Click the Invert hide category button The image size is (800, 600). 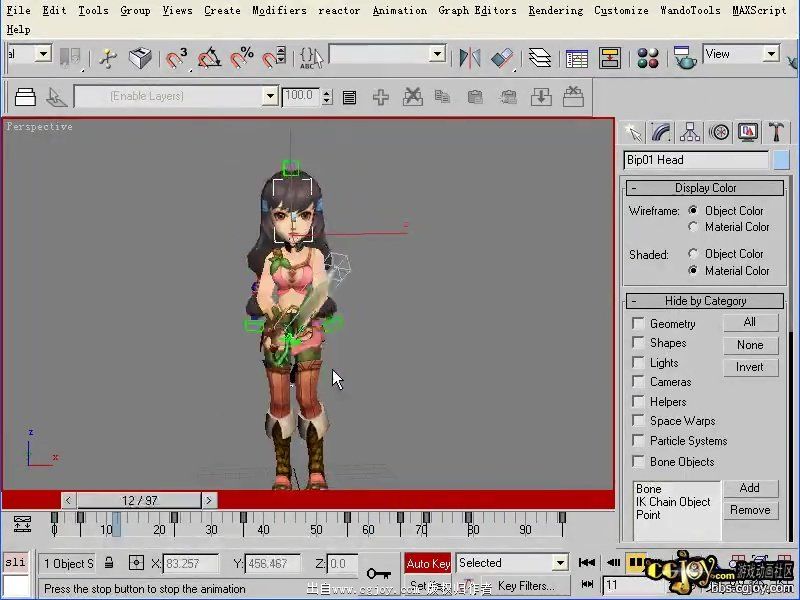click(x=750, y=367)
